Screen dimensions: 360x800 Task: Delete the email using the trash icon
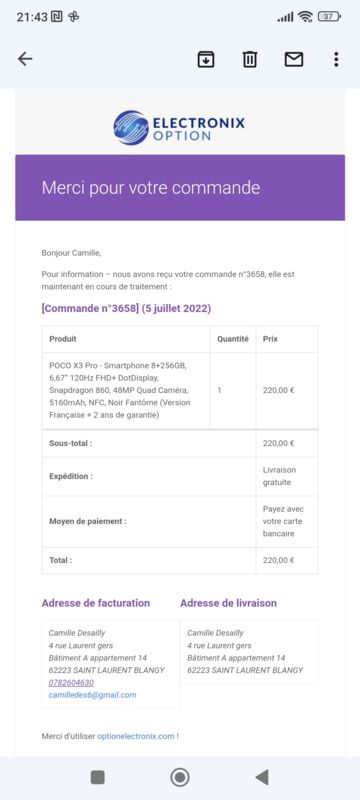[249, 59]
